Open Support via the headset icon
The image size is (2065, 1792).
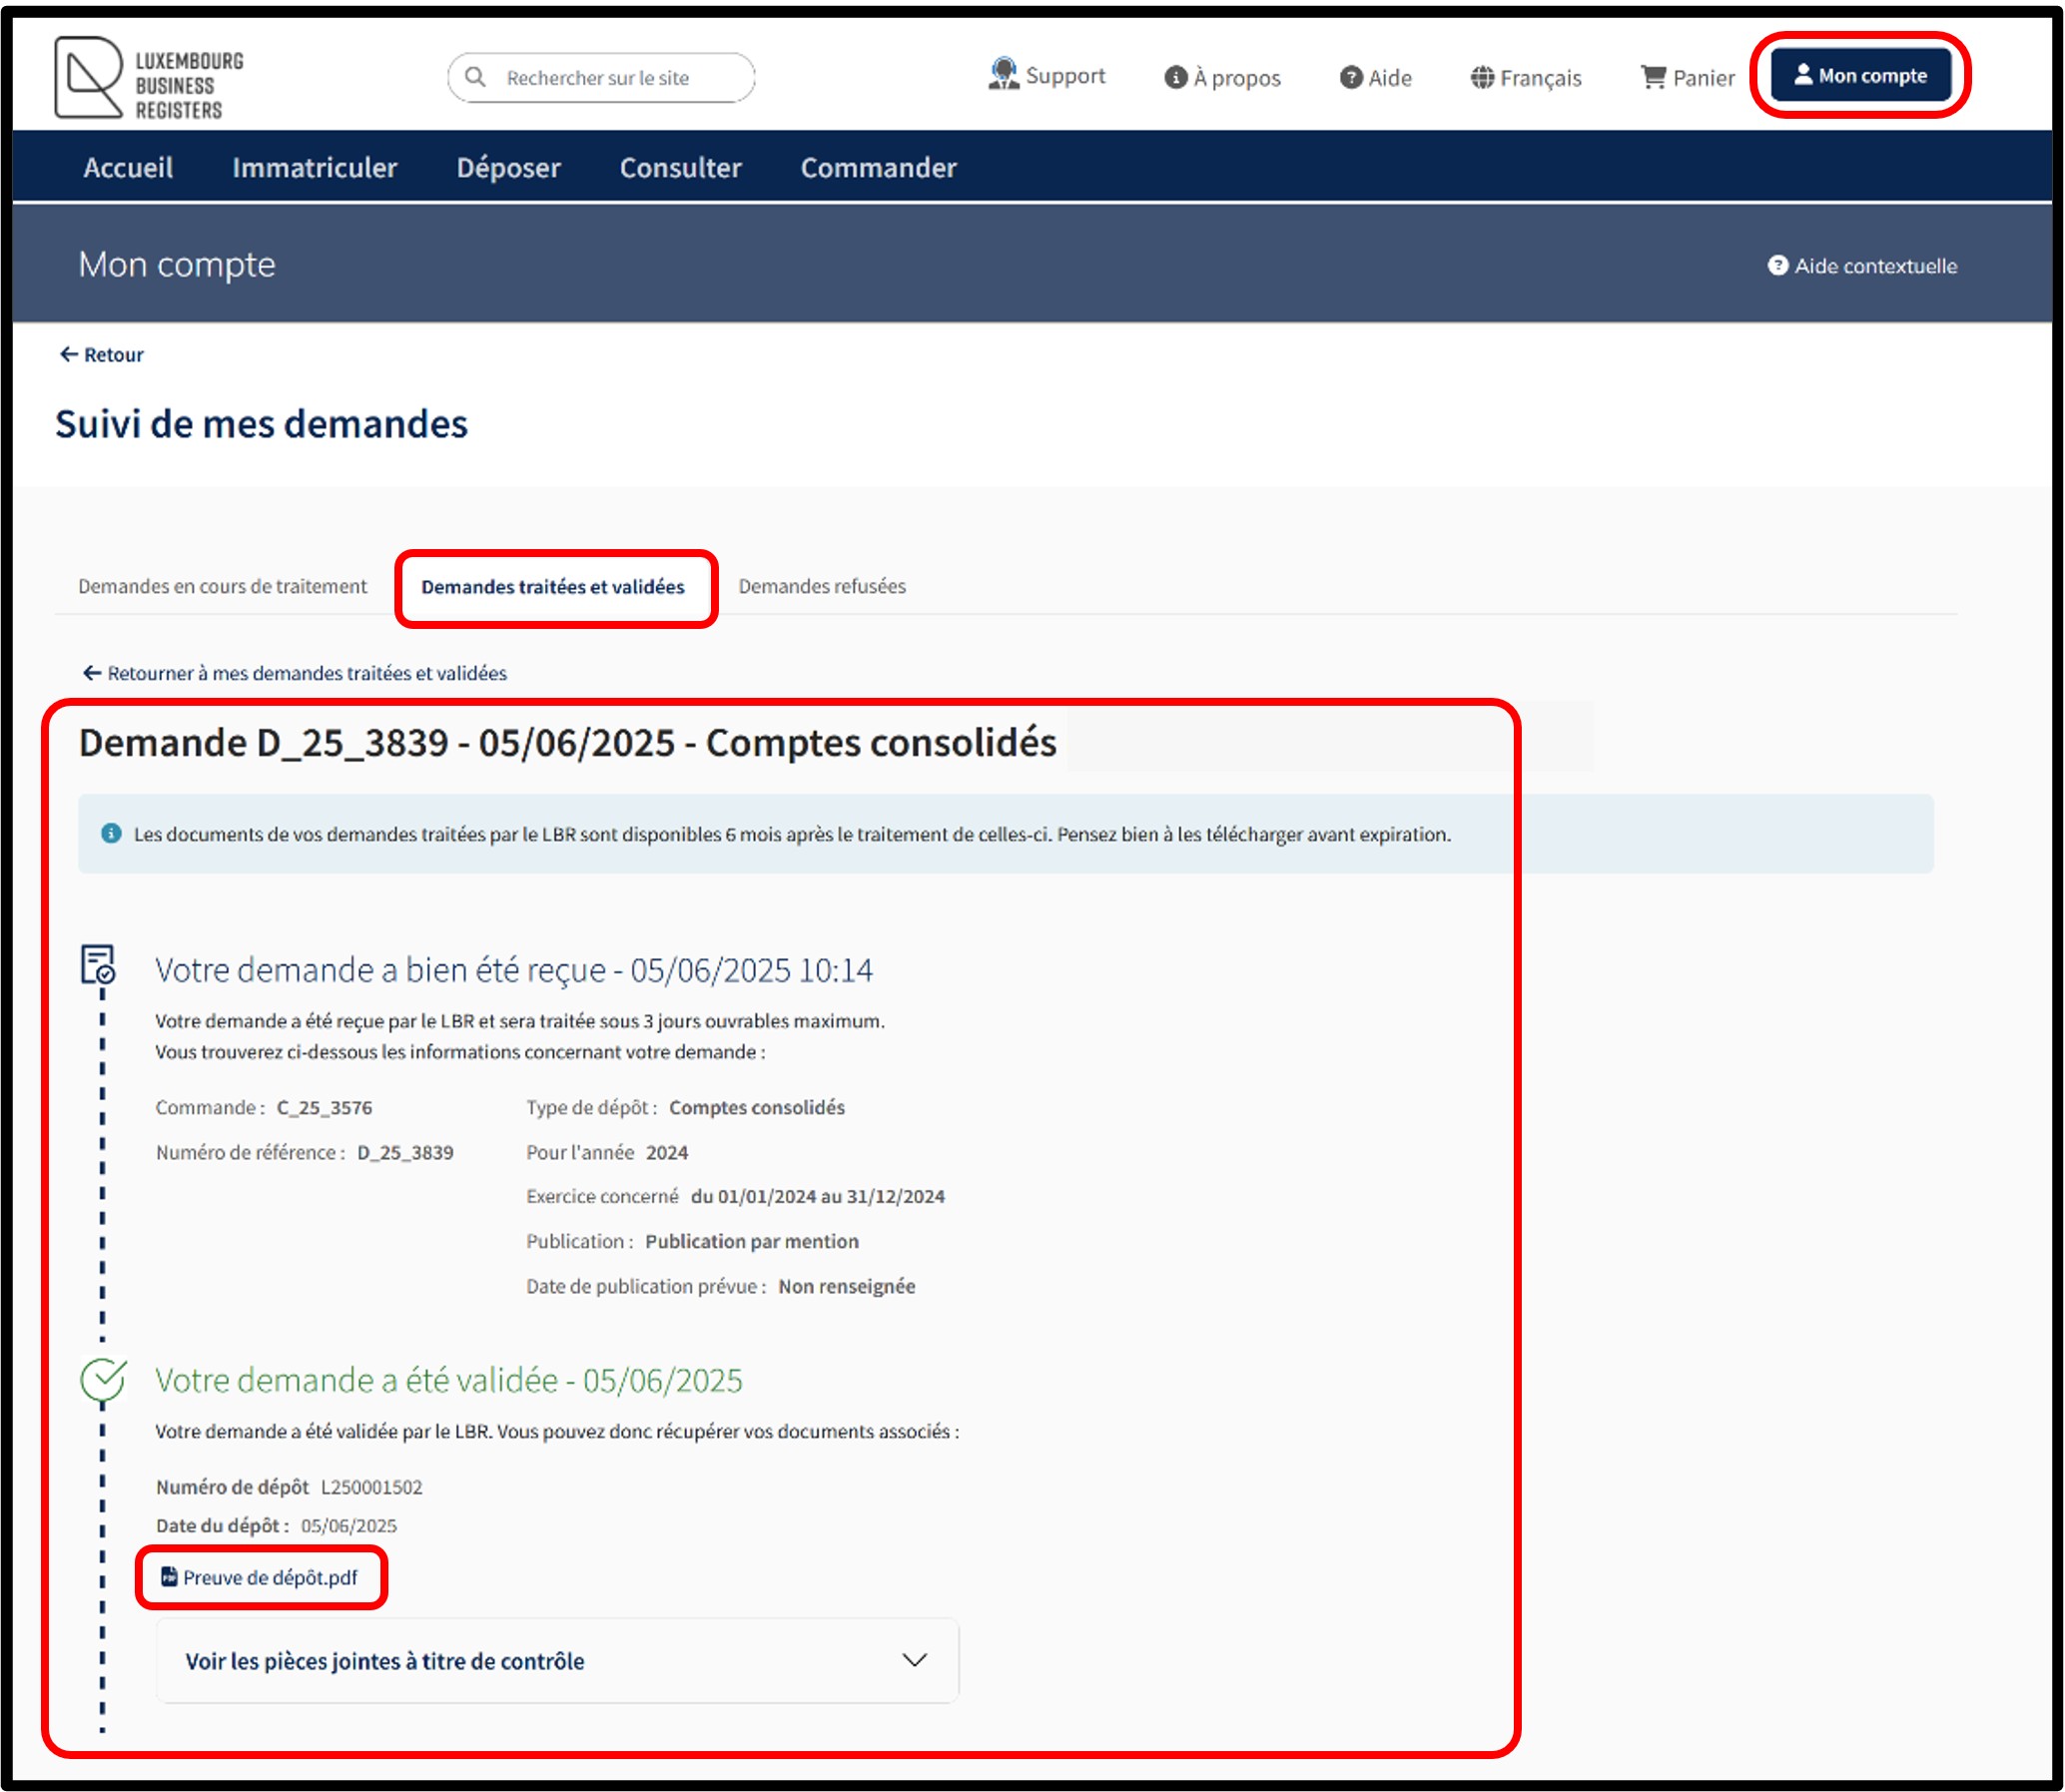point(1002,74)
